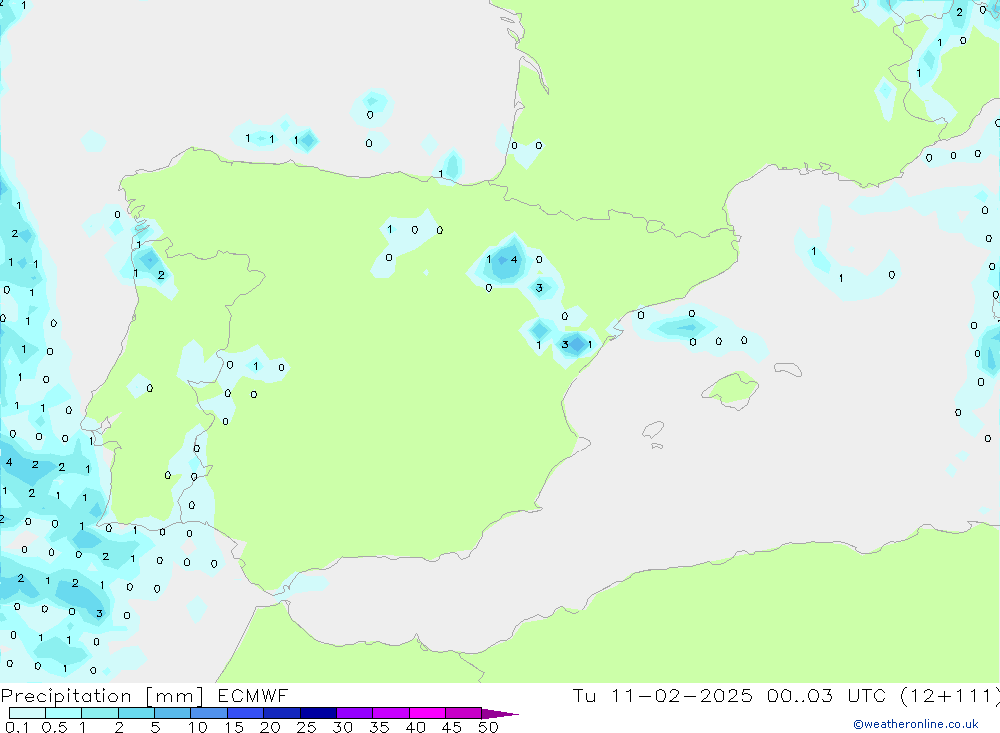
Task: Click the 2–5 mm legend color swatch
Action: point(136,713)
